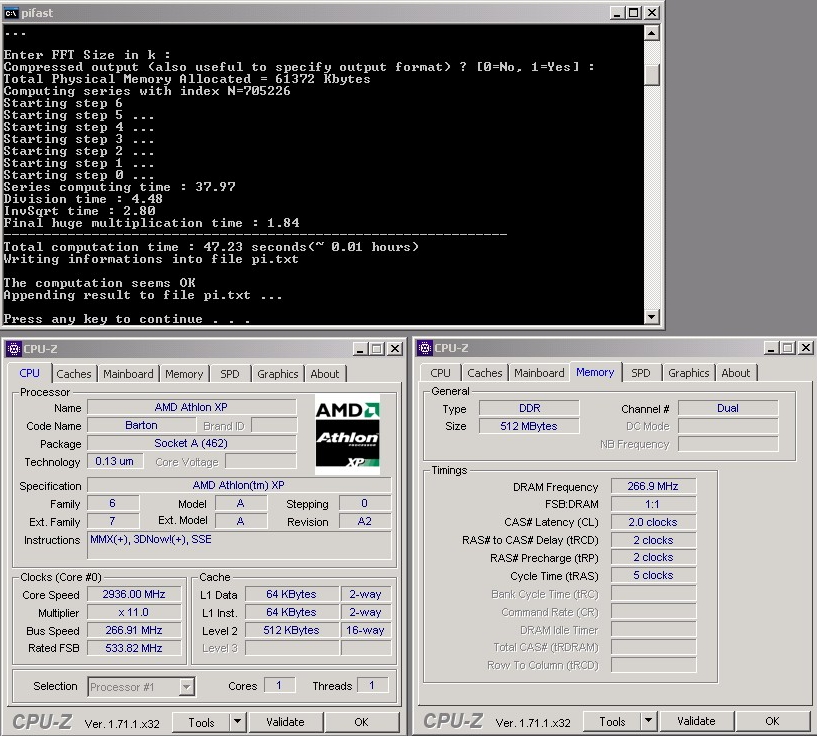
Task: Click OK in left CPU-Z window
Action: (361, 722)
